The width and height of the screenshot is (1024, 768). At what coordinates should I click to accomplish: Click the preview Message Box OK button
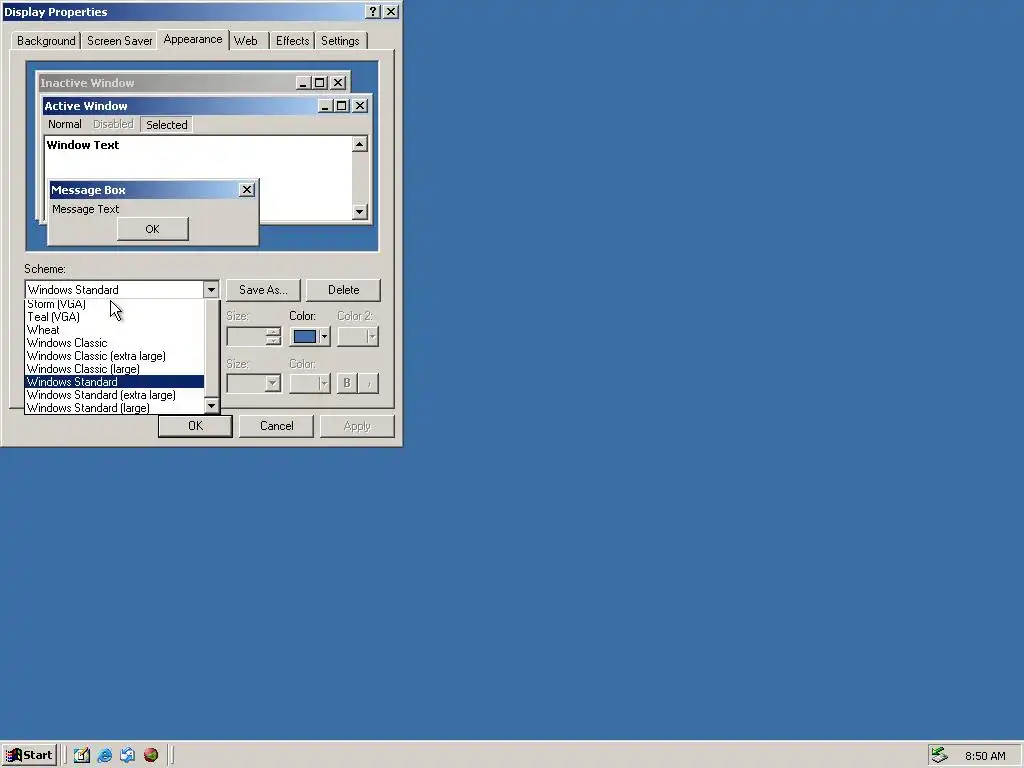(152, 229)
